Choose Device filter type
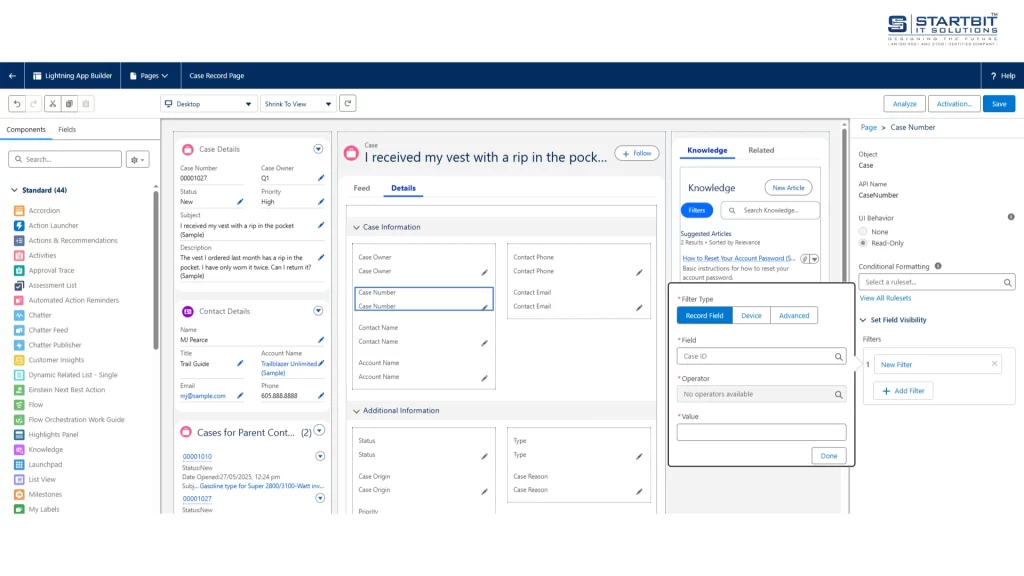The image size is (1024, 576). point(751,315)
